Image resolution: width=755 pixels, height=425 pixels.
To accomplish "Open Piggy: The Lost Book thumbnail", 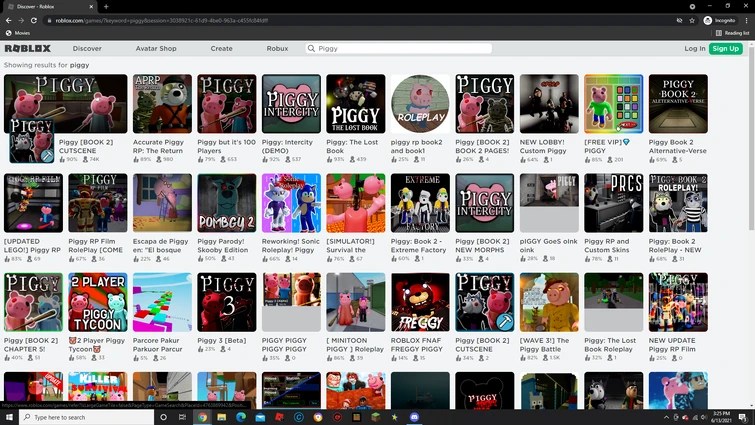I will 356,103.
